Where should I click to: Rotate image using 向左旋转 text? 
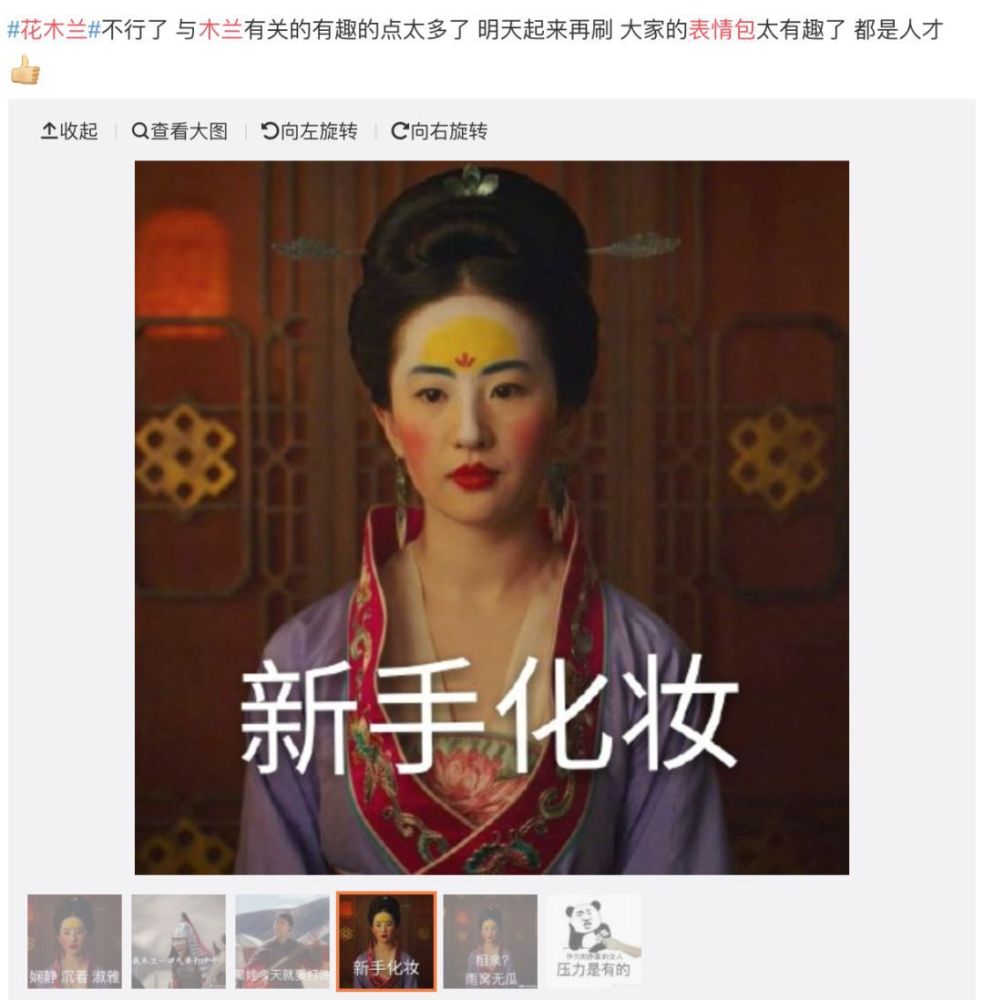[x=309, y=131]
